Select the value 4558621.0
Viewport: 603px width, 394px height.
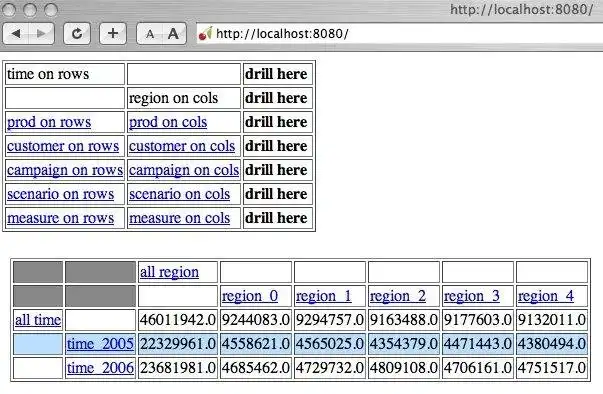(255, 344)
